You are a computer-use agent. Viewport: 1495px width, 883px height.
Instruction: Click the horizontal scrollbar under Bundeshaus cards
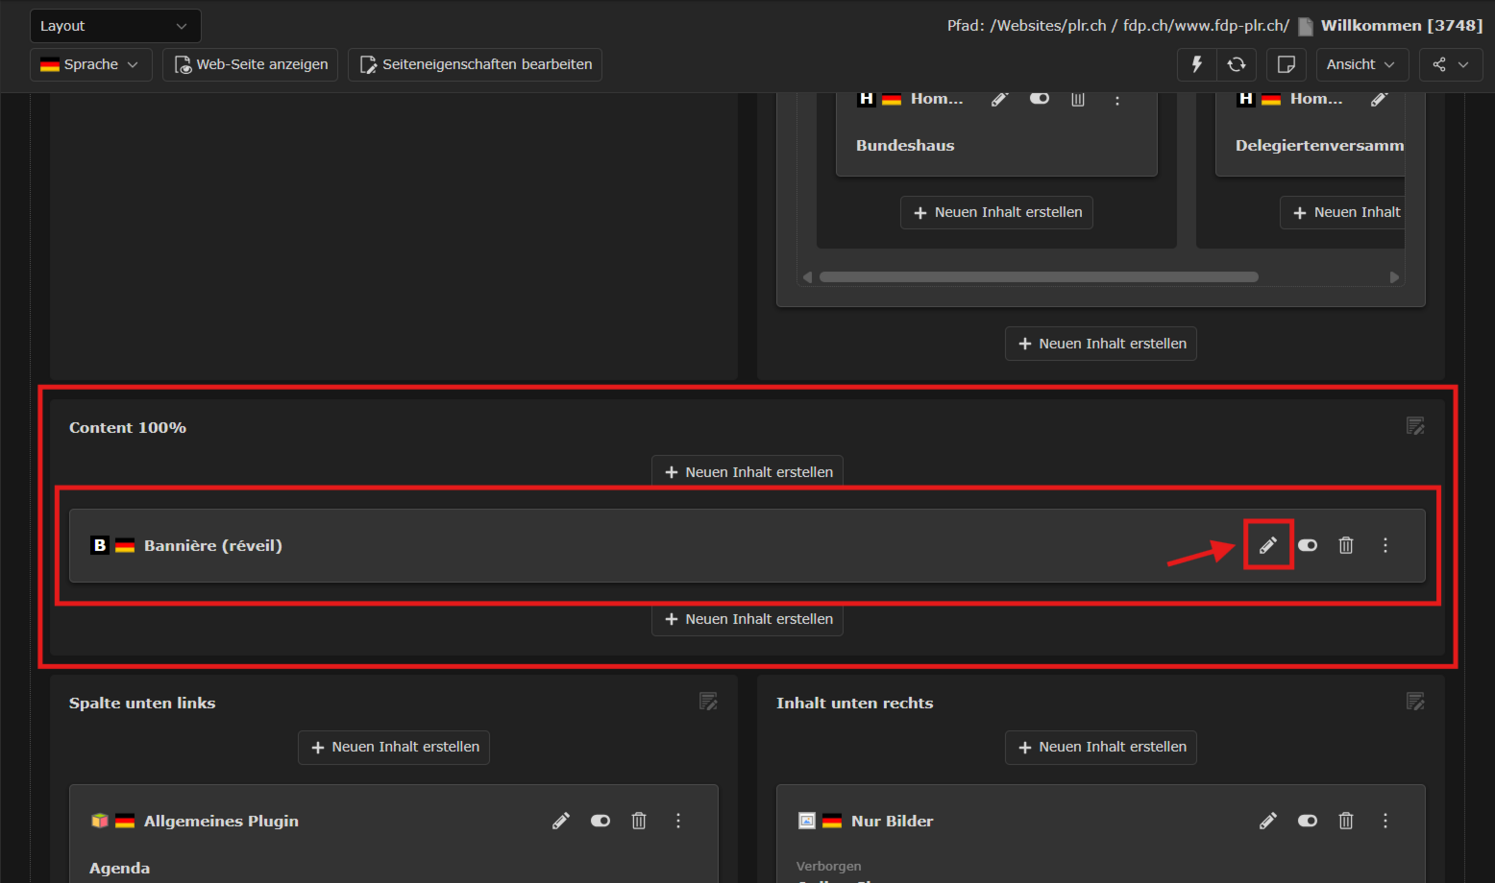tap(1039, 277)
